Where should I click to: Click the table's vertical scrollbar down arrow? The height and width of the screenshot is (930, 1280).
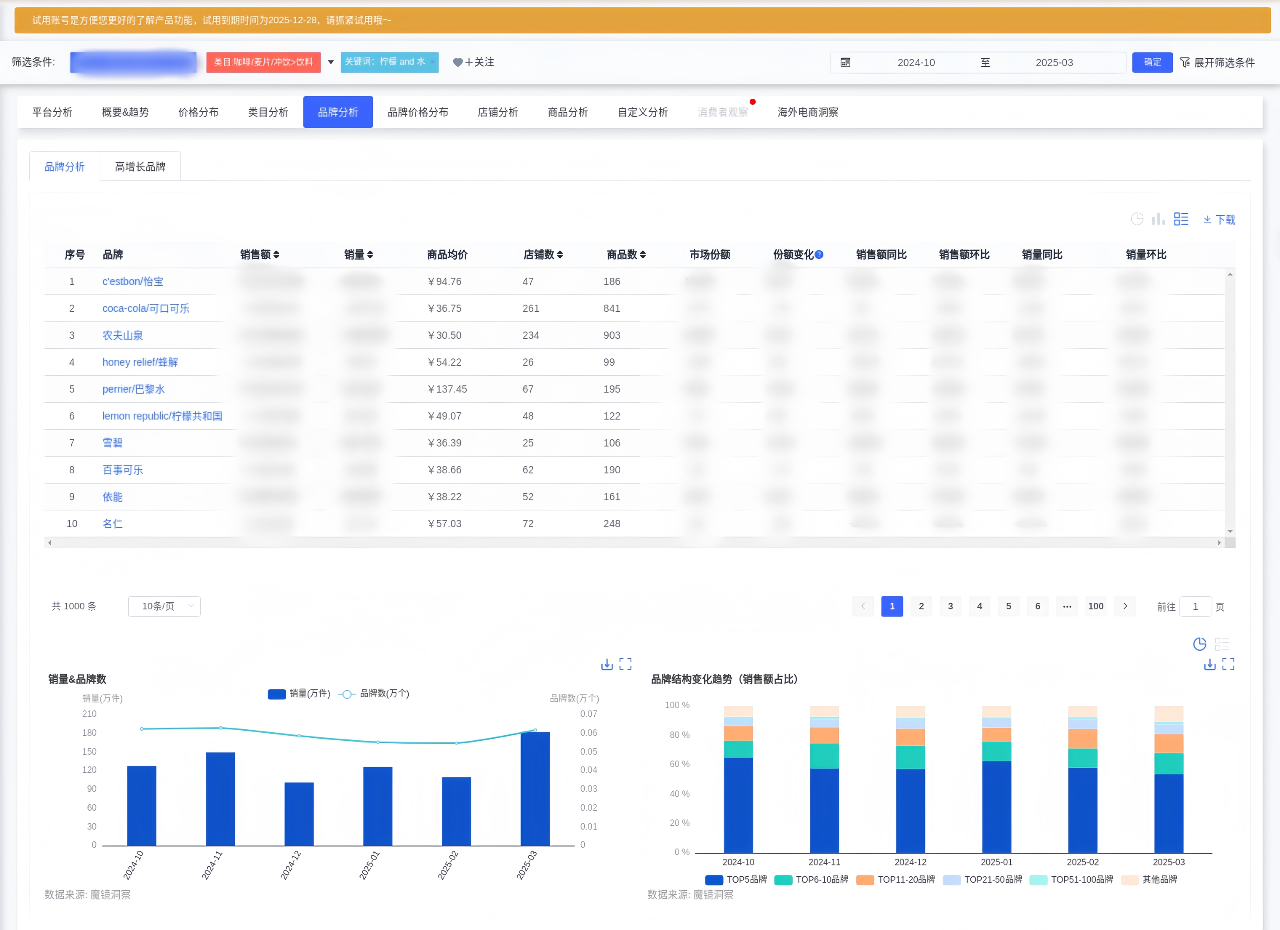1230,532
